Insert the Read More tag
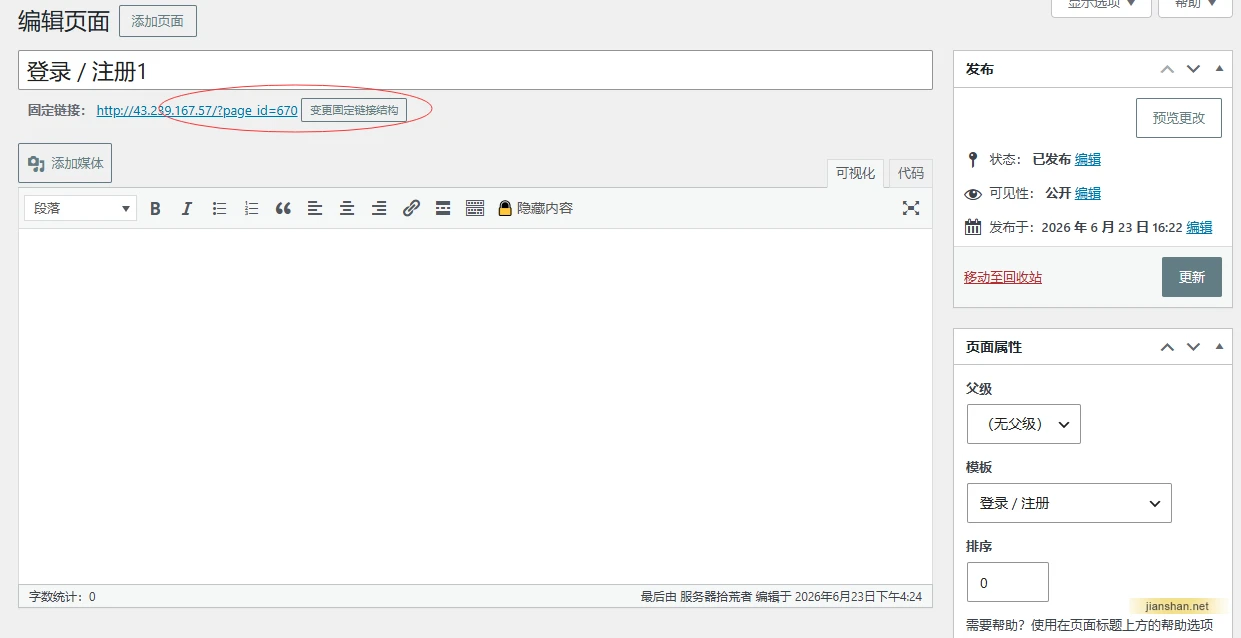The image size is (1241, 638). pos(443,208)
